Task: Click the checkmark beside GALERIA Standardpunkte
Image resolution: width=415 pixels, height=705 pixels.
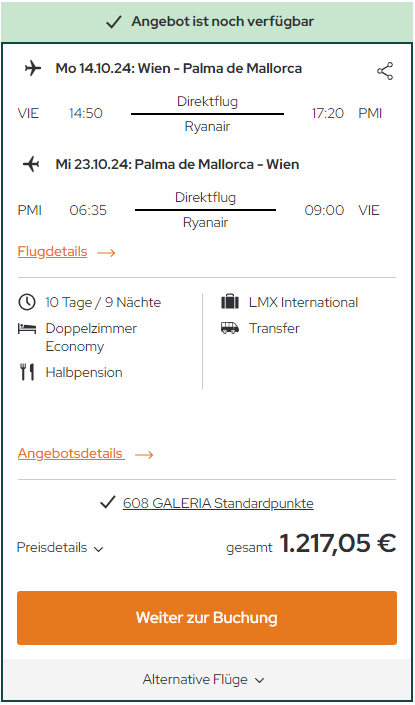Action: (108, 503)
